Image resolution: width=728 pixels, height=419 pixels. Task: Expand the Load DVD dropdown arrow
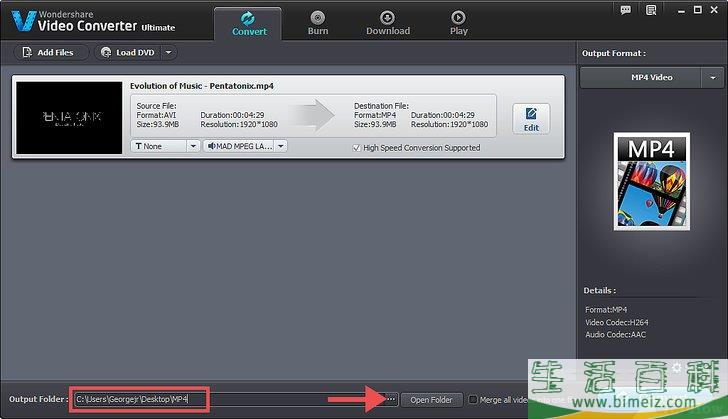169,52
